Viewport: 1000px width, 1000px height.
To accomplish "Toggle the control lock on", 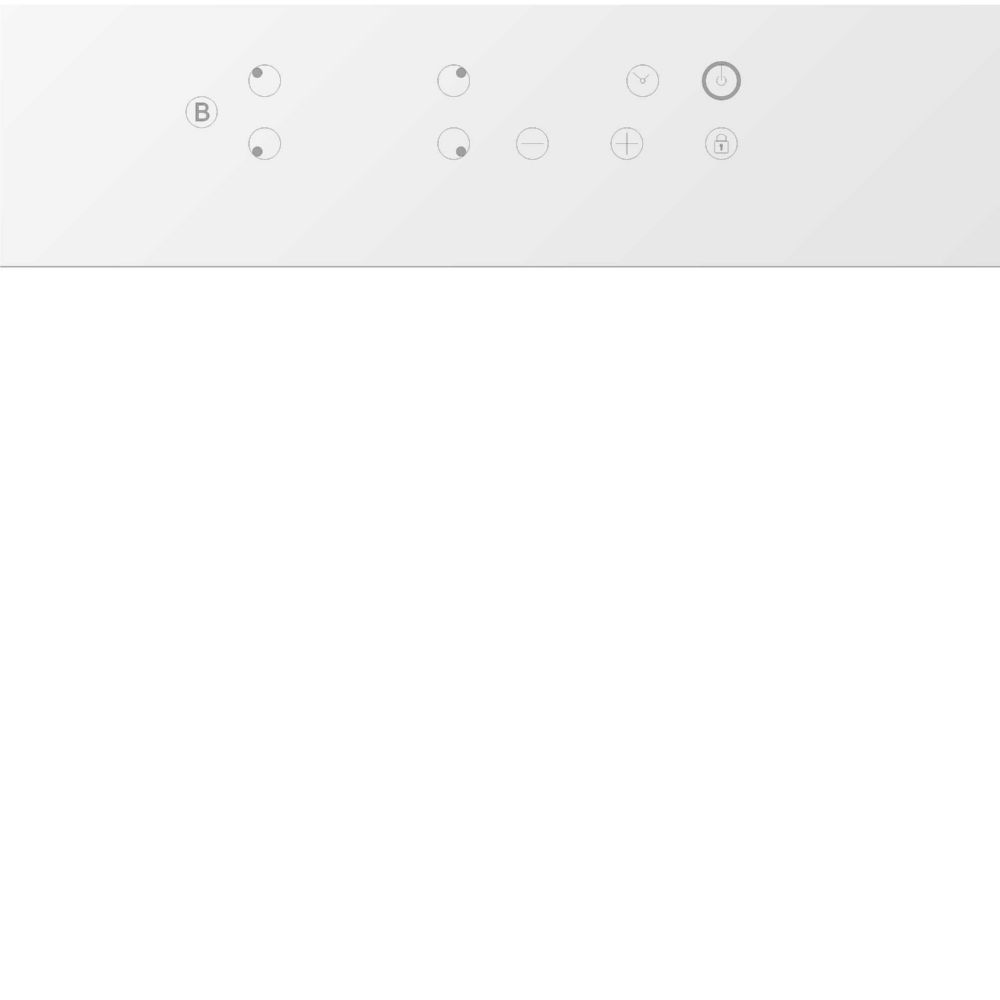I will tap(721, 143).
